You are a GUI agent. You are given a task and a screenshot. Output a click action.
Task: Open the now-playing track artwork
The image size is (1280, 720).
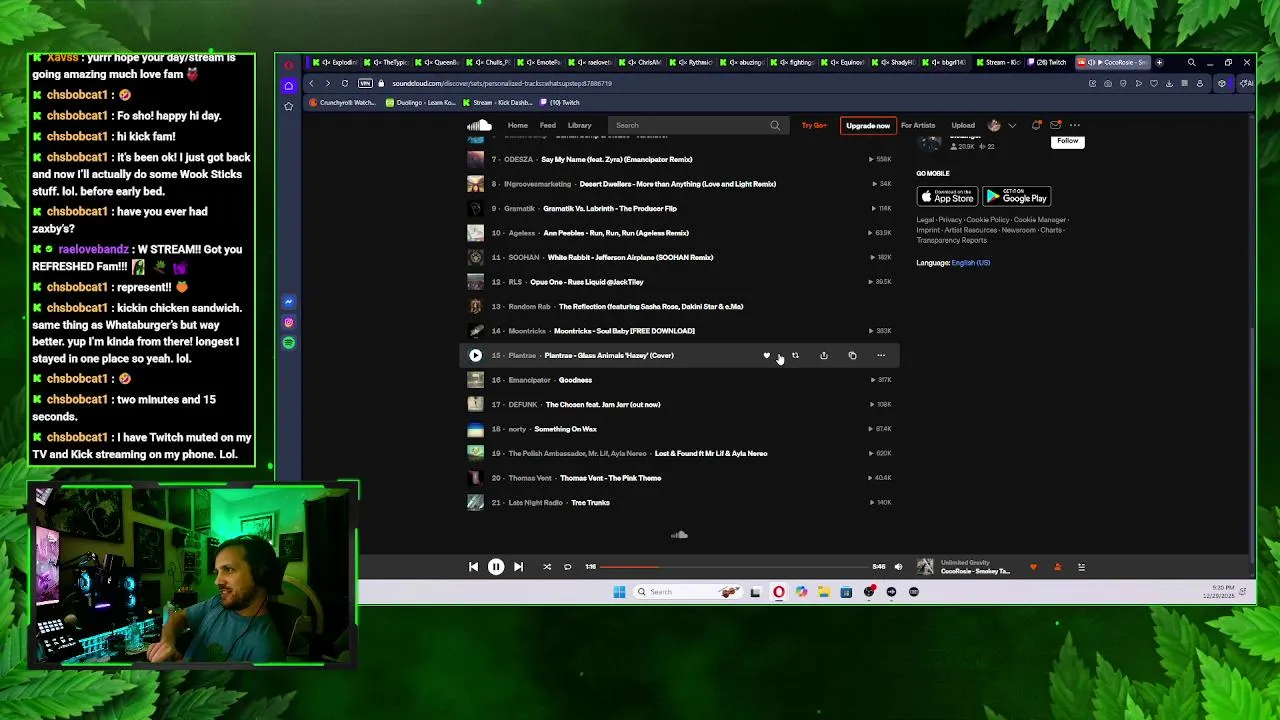pos(925,567)
